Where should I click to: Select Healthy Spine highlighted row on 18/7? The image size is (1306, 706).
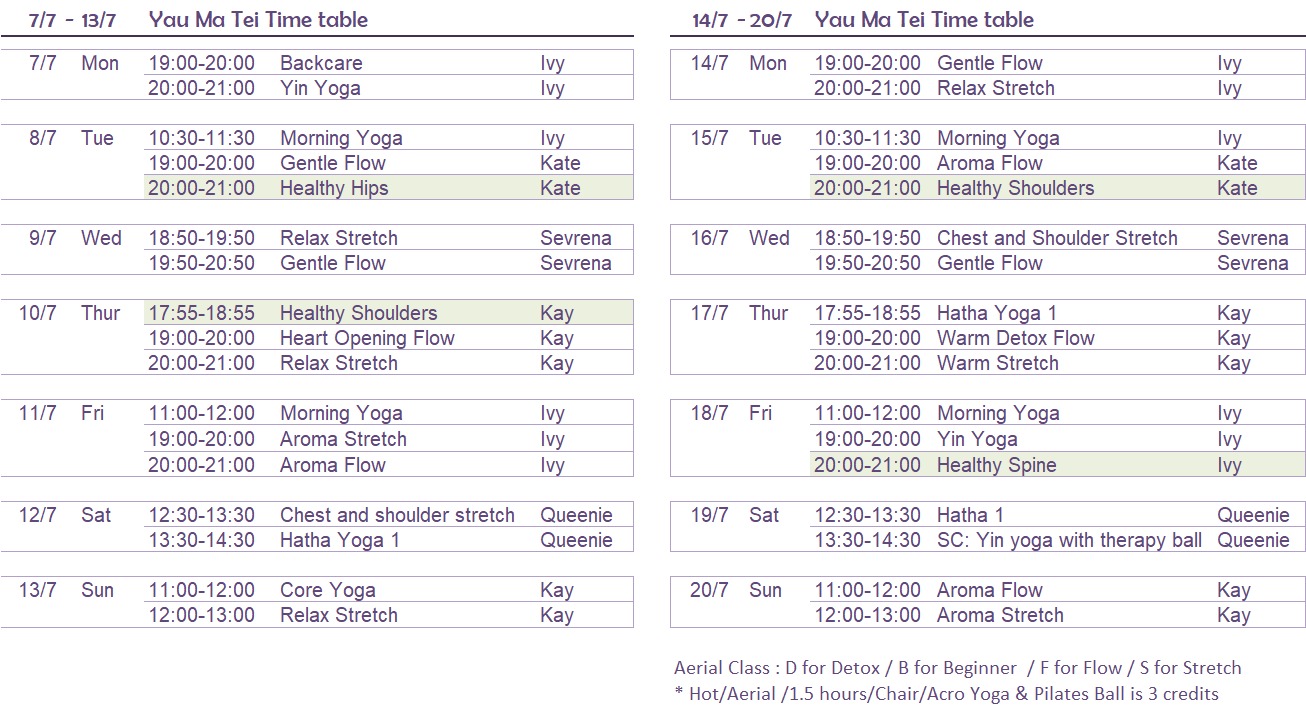click(x=1057, y=464)
